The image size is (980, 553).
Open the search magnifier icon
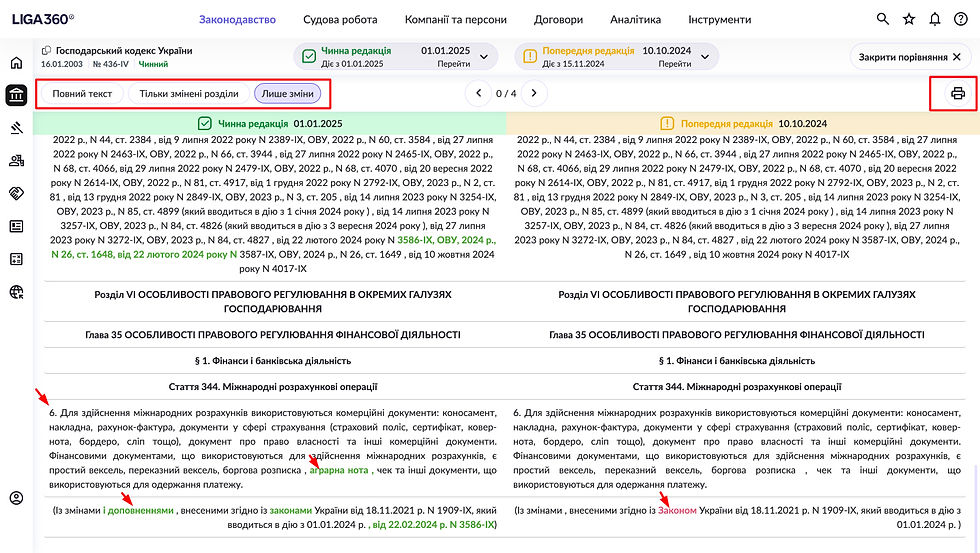[882, 19]
